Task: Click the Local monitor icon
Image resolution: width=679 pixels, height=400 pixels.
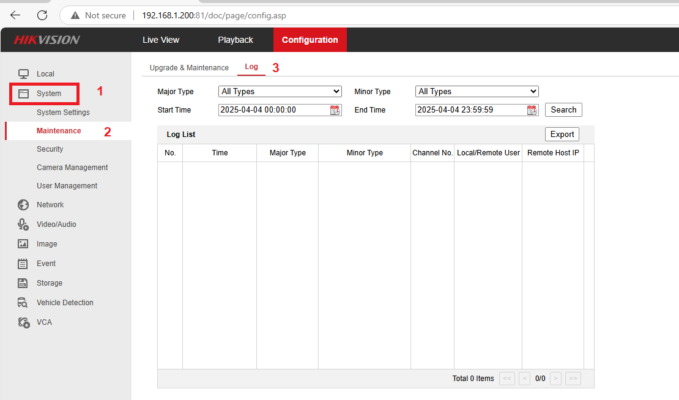Action: pos(23,74)
